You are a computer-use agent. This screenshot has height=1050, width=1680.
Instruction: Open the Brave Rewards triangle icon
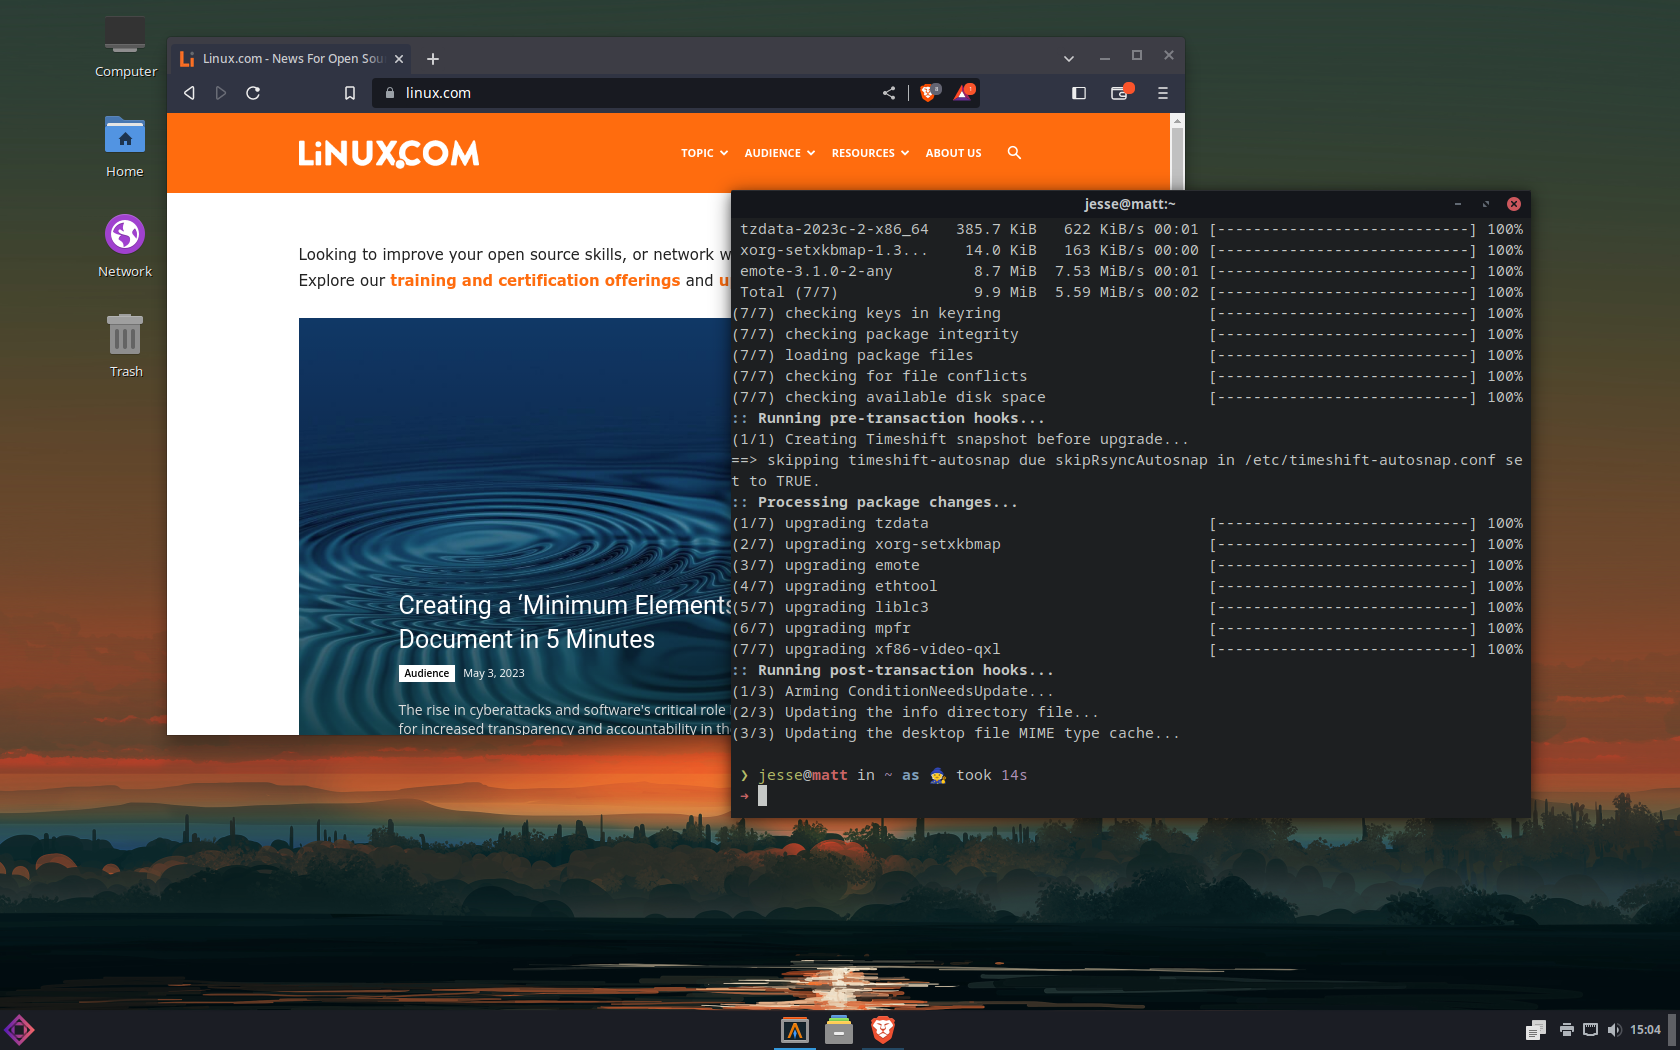(963, 93)
